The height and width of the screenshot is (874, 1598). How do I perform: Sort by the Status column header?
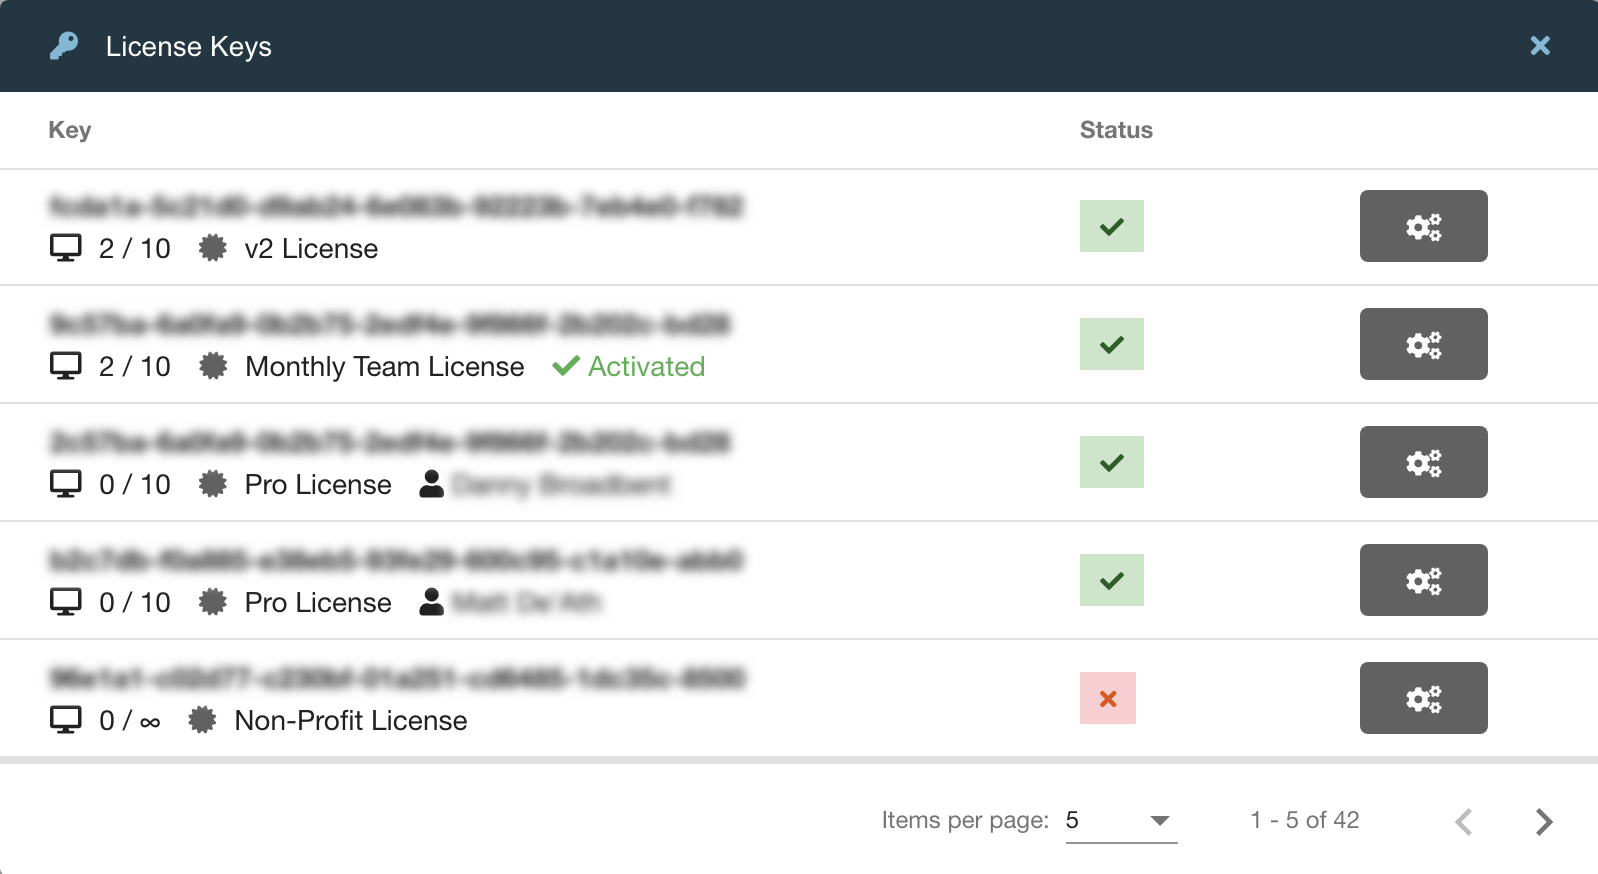click(1116, 130)
